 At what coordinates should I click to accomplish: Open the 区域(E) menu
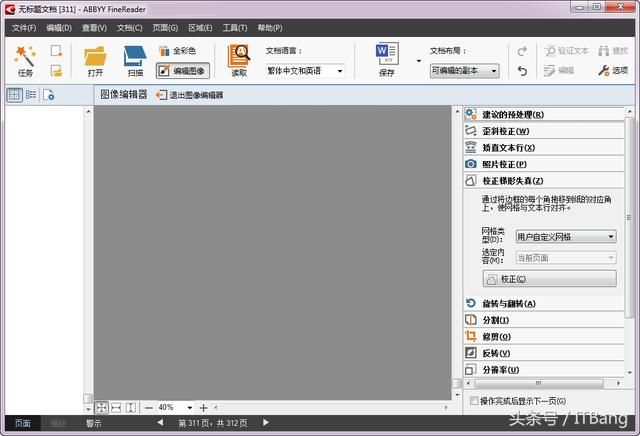(200, 28)
